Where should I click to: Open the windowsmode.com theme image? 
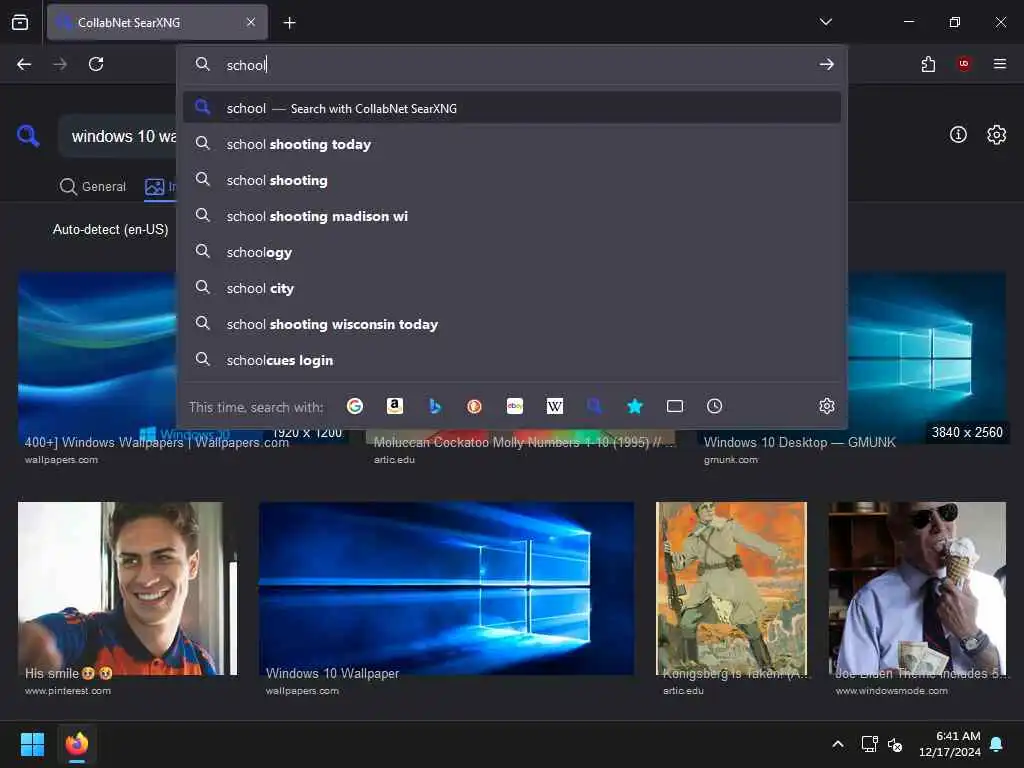click(x=917, y=588)
